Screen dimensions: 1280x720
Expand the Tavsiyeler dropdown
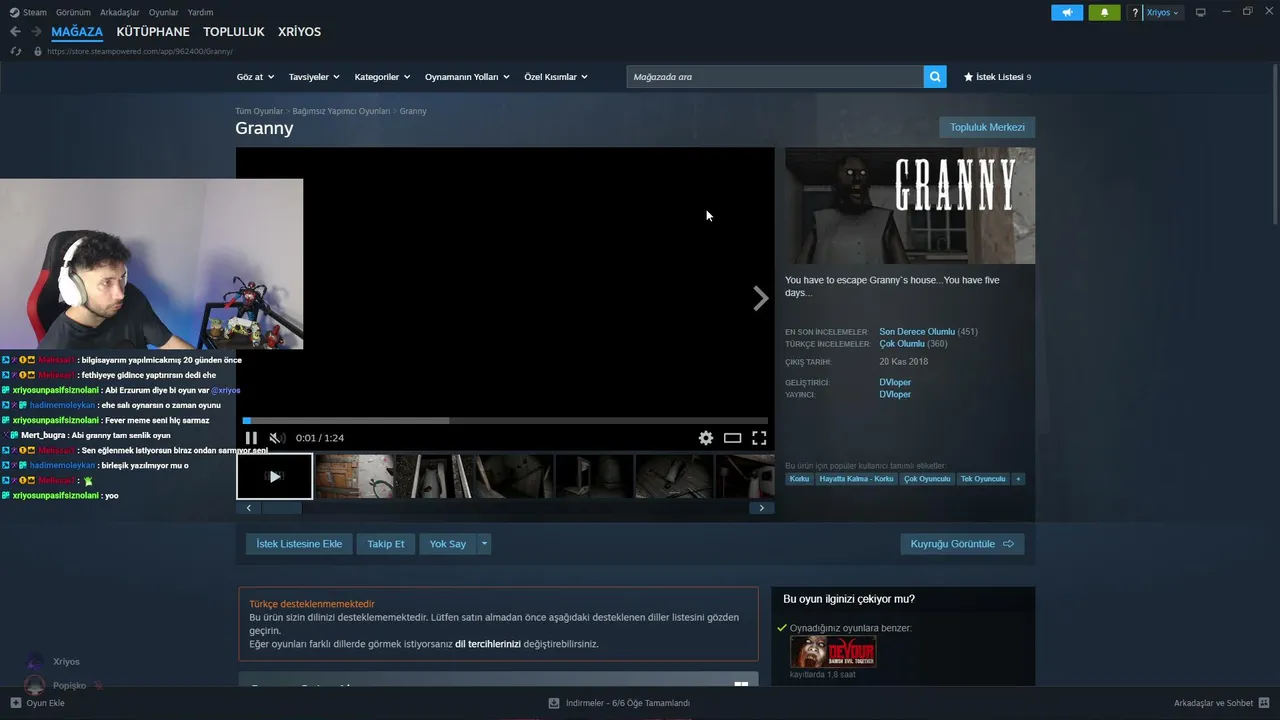pos(314,77)
